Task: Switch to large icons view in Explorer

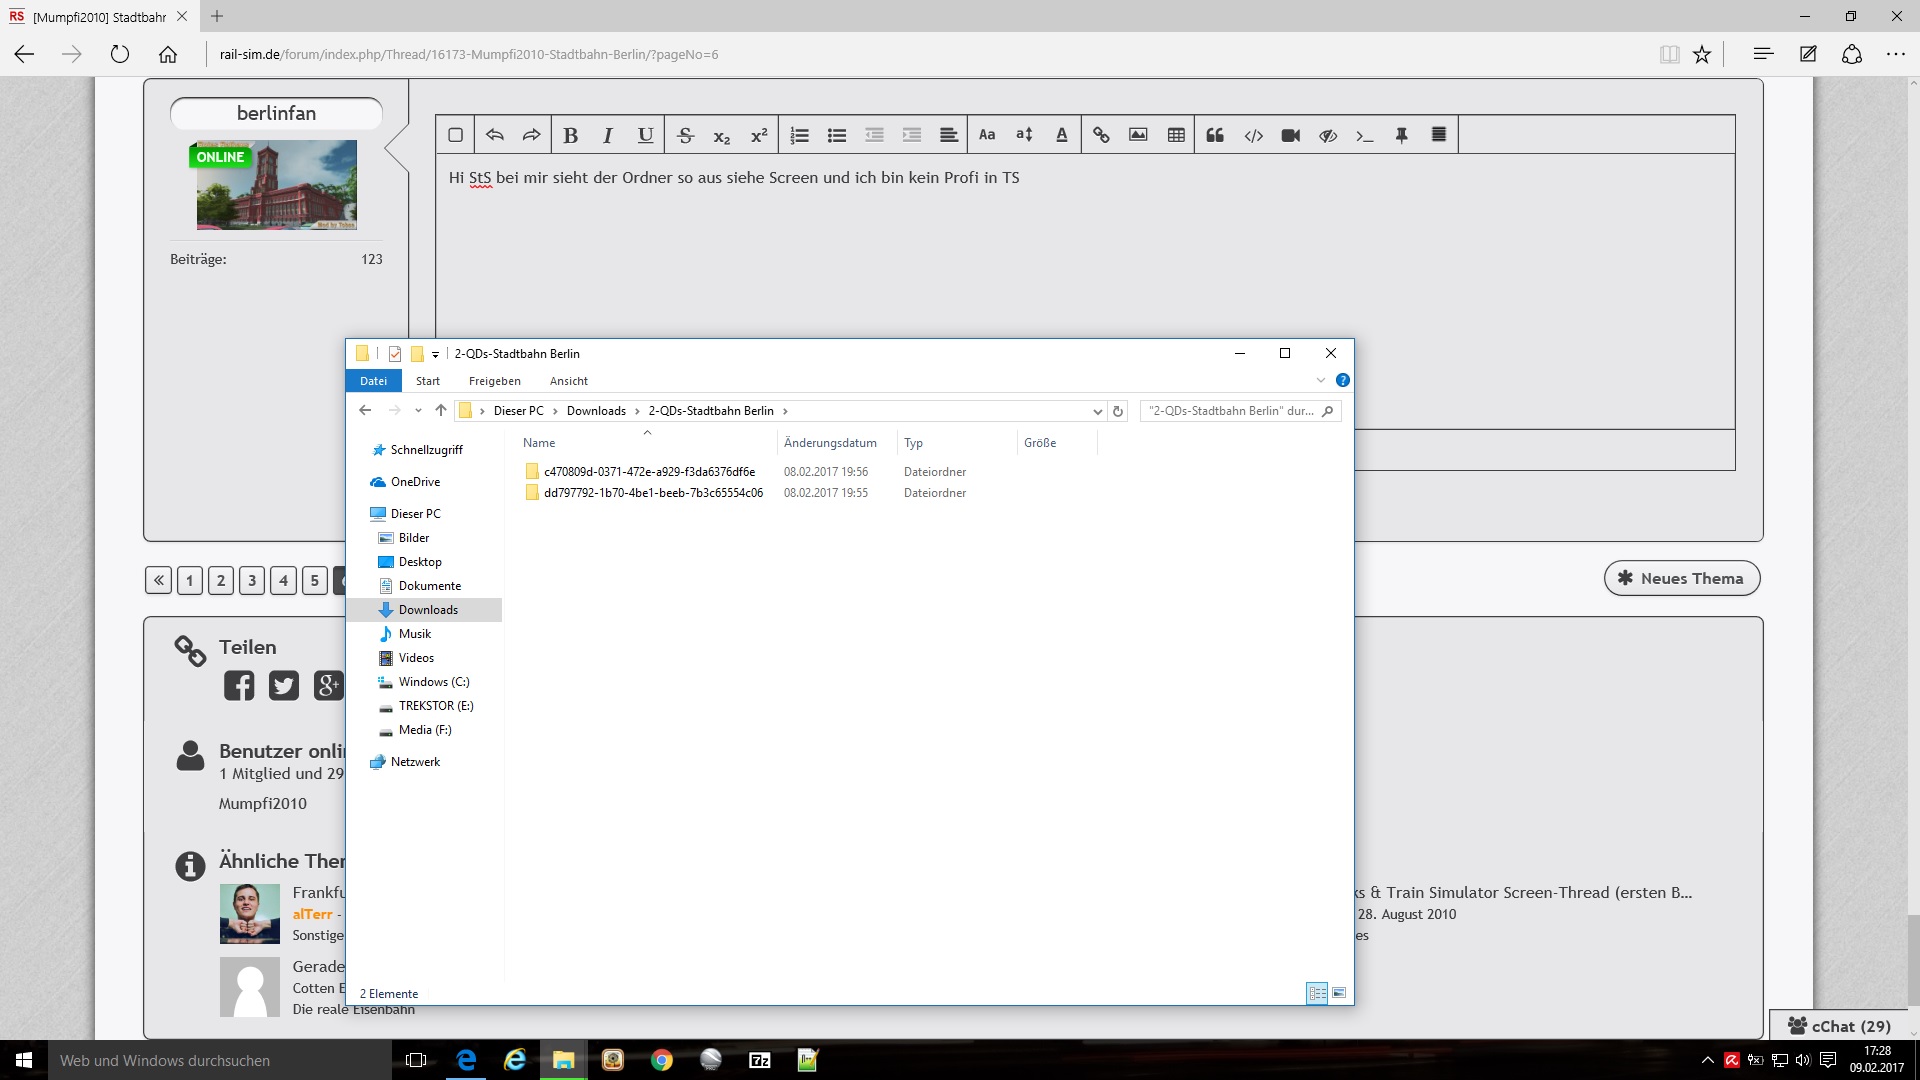Action: 1339,993
